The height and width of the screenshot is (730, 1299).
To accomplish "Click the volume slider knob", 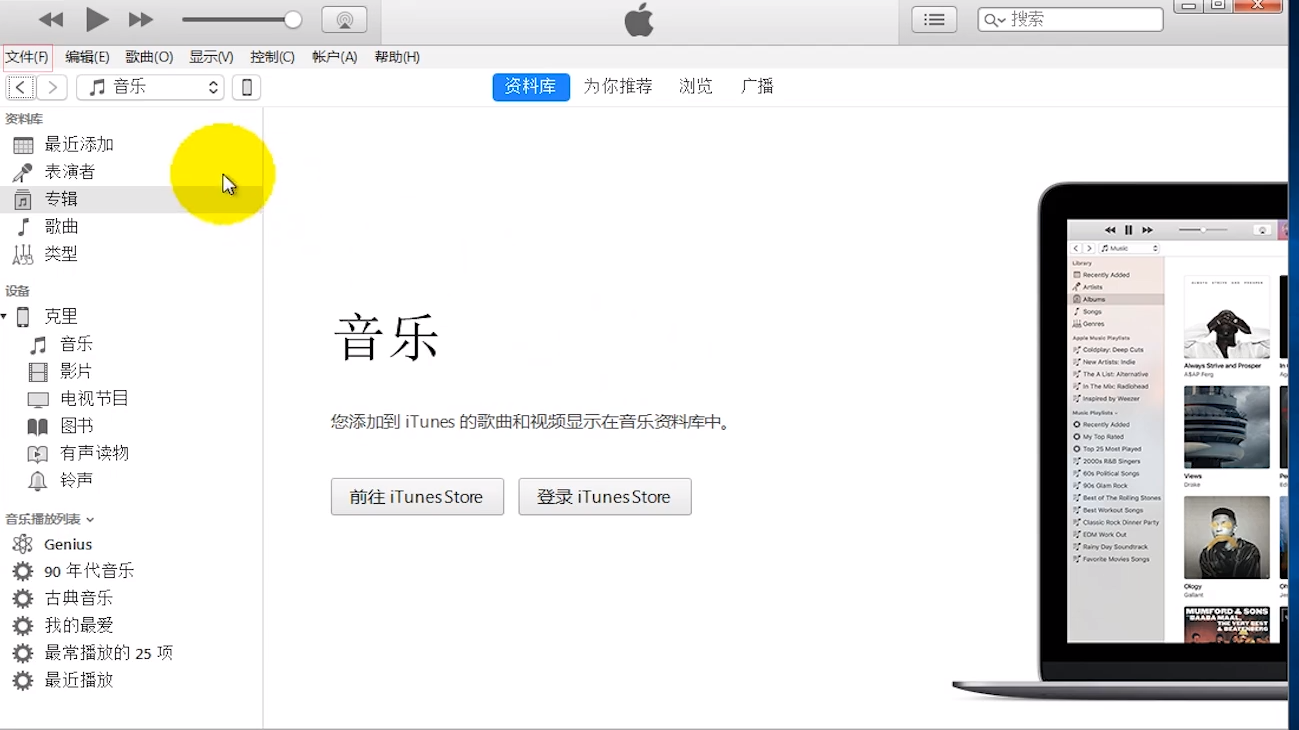I will click(293, 20).
